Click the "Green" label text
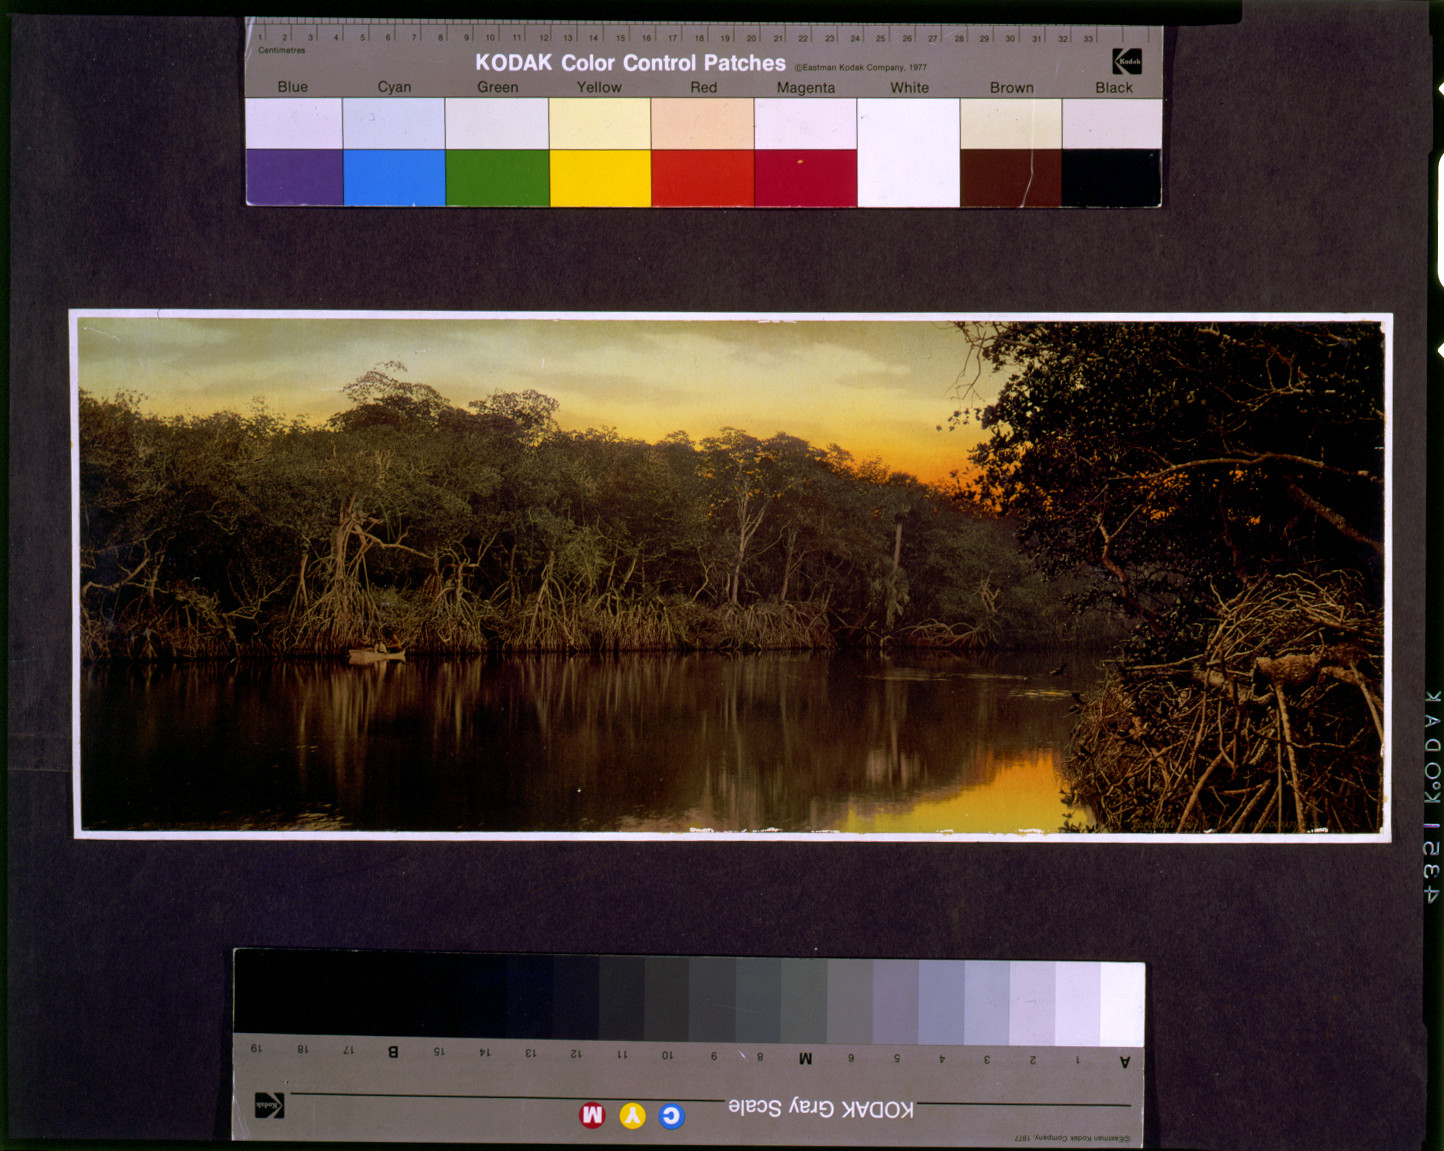The image size is (1444, 1151). 497,87
